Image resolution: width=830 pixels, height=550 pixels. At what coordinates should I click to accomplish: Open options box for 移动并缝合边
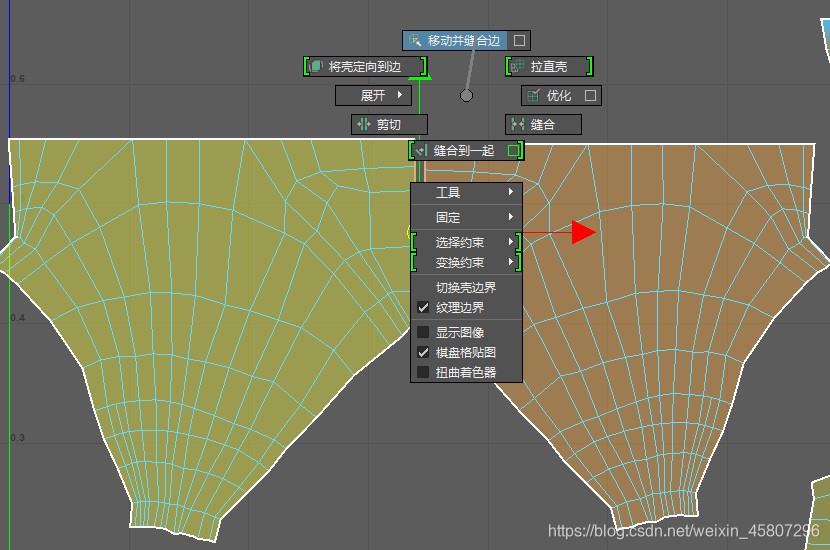(519, 40)
